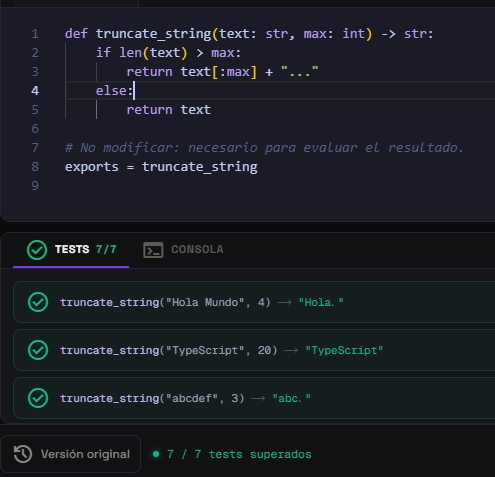Click the "else:" code line
Image resolution: width=495 pixels, height=477 pixels.
[x=114, y=91]
